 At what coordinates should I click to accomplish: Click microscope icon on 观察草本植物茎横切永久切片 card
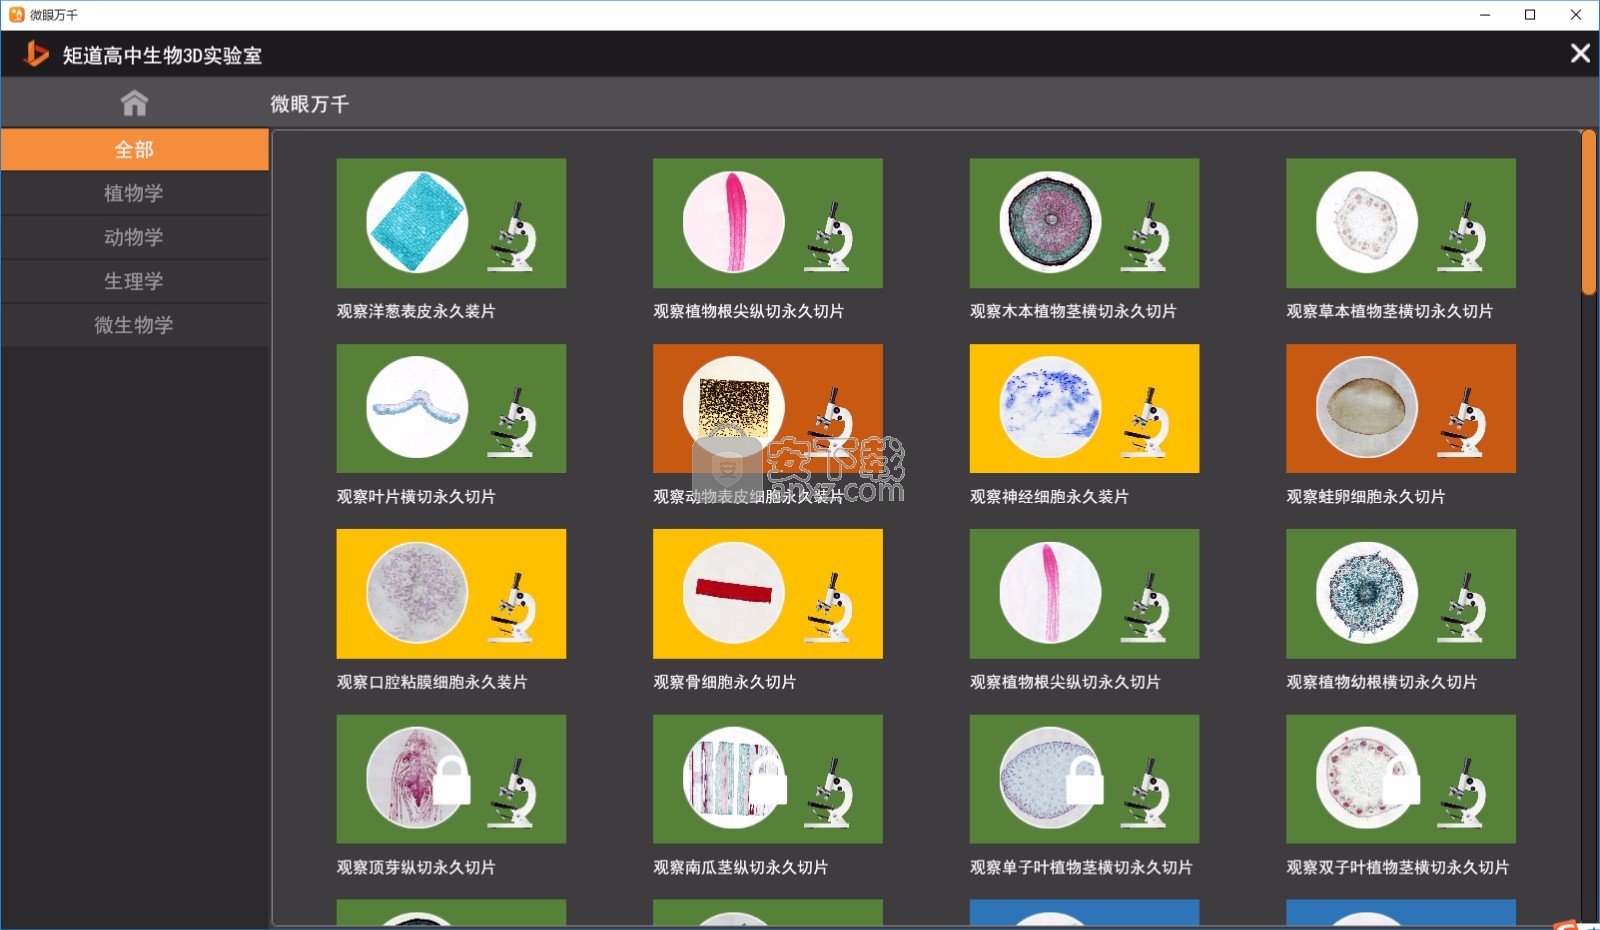1462,238
